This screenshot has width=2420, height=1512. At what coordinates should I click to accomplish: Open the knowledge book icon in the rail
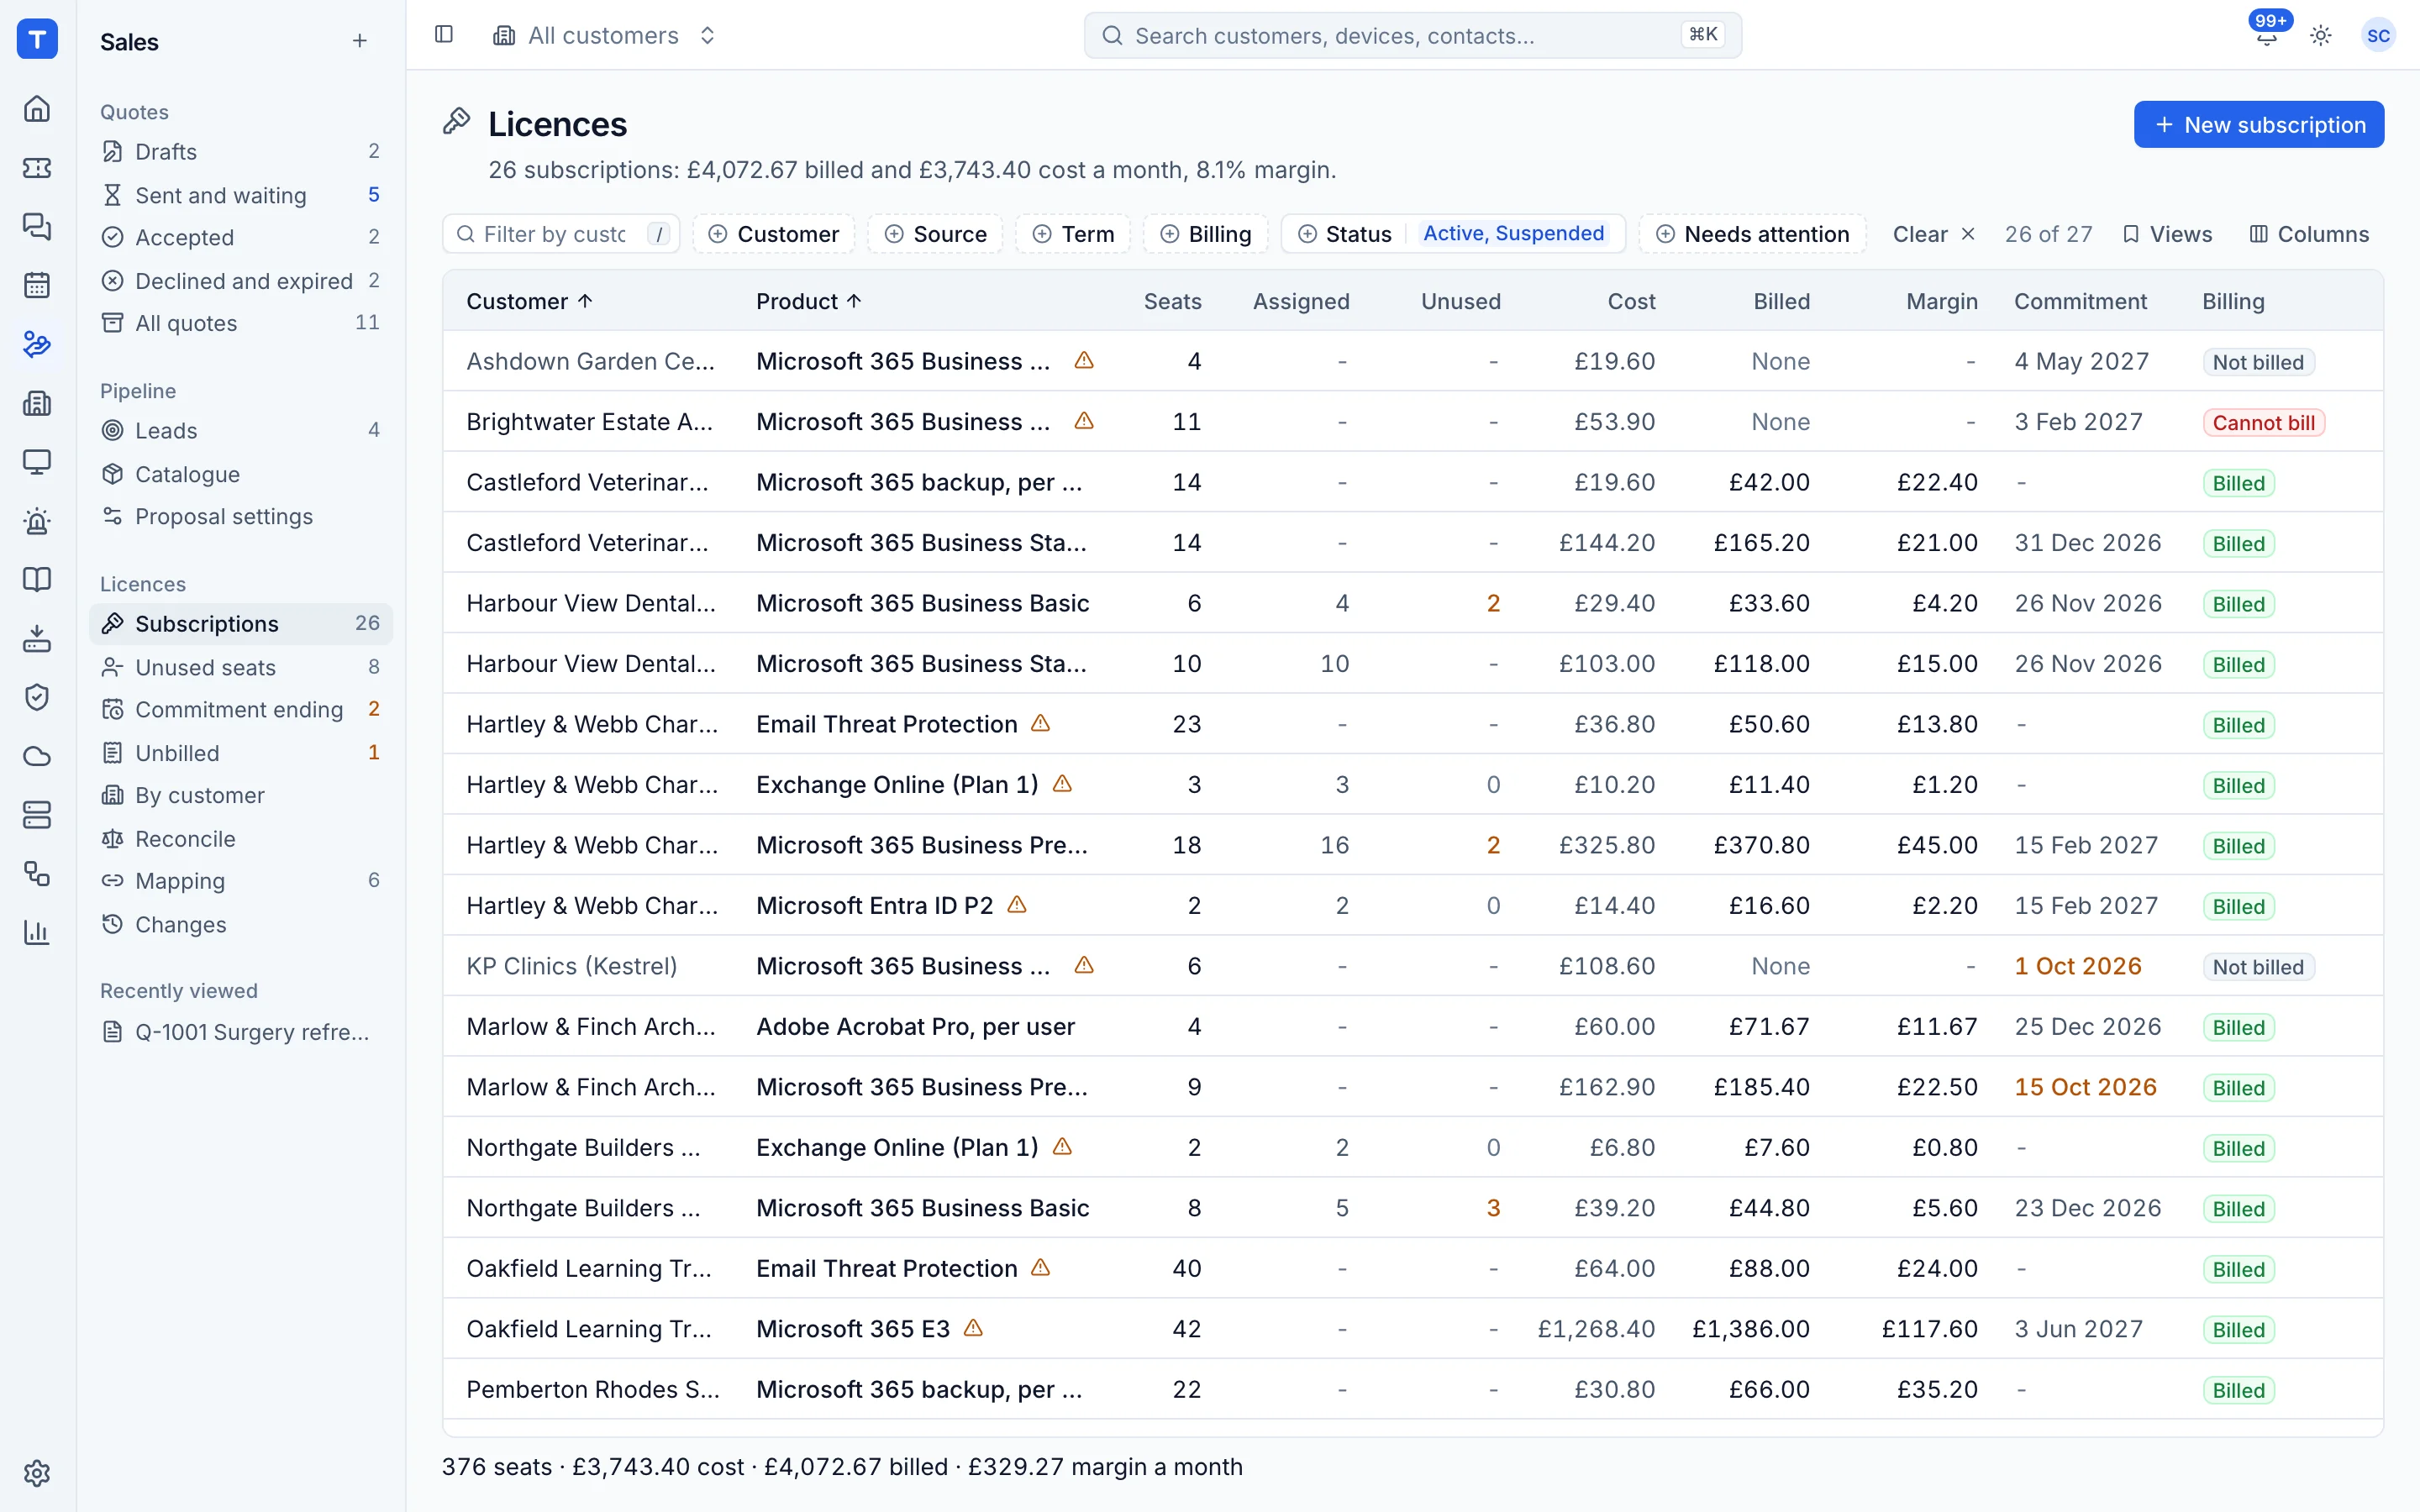click(x=37, y=580)
